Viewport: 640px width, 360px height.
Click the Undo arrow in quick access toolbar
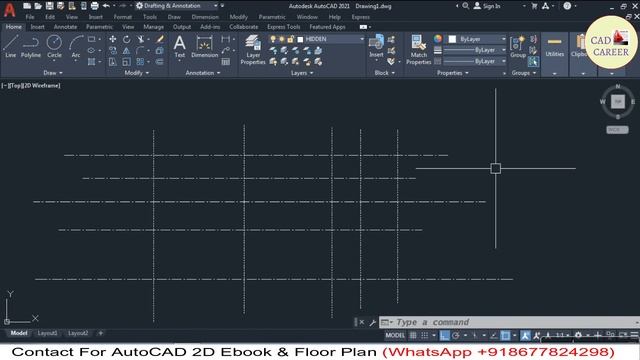coord(106,6)
